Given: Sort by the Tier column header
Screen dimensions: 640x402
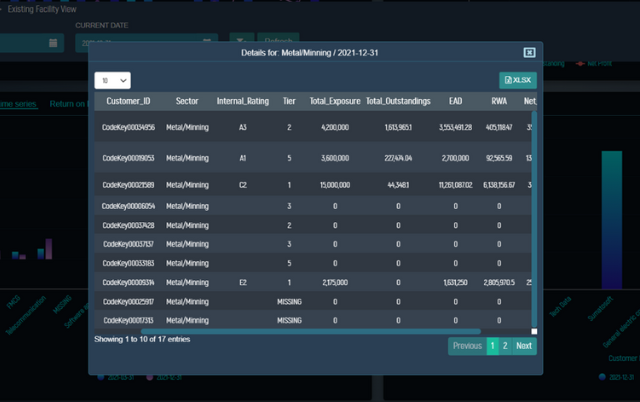Looking at the screenshot, I should click(289, 101).
